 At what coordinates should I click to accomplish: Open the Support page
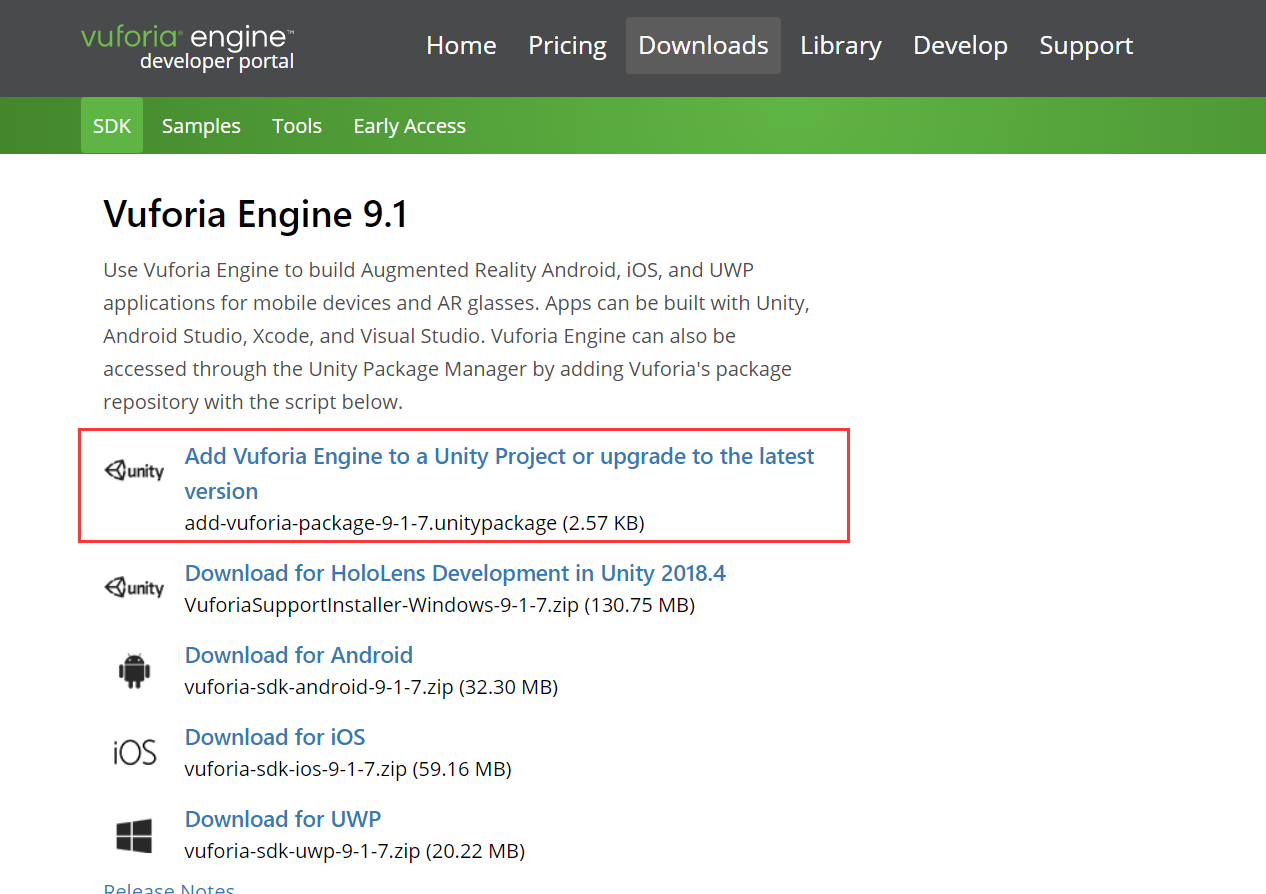[1086, 45]
